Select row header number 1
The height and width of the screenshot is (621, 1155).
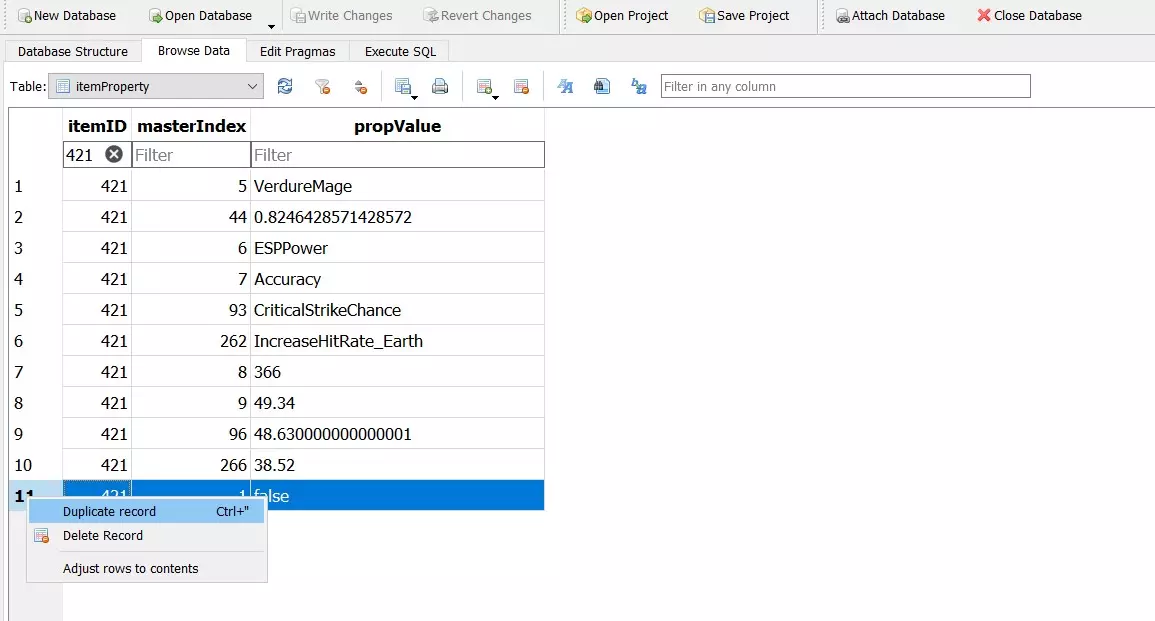35,186
